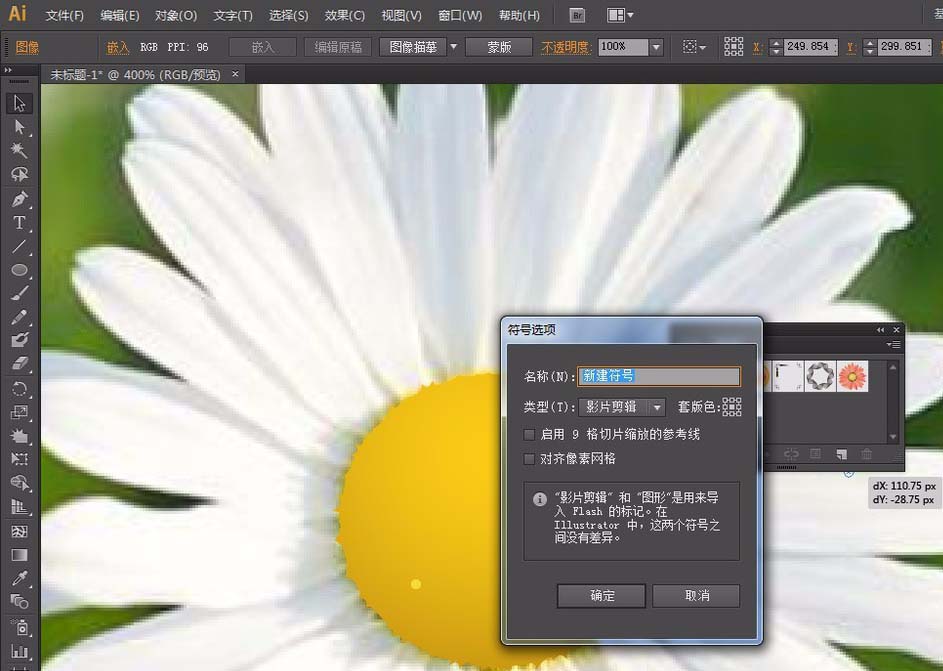This screenshot has width=943, height=671.
Task: Select the red flower symbol thumbnail
Action: pyautogui.click(x=853, y=376)
